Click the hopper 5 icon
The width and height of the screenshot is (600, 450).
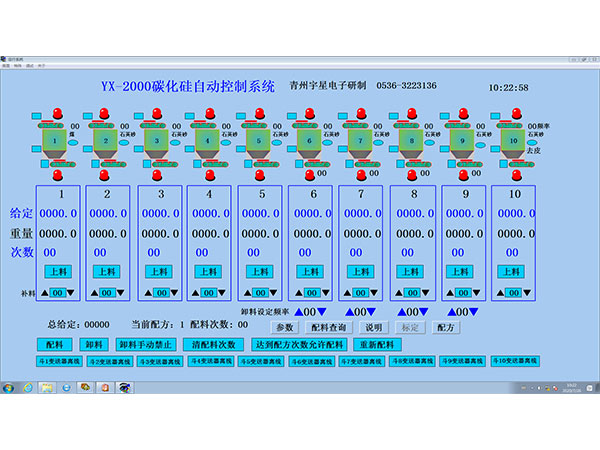(256, 142)
